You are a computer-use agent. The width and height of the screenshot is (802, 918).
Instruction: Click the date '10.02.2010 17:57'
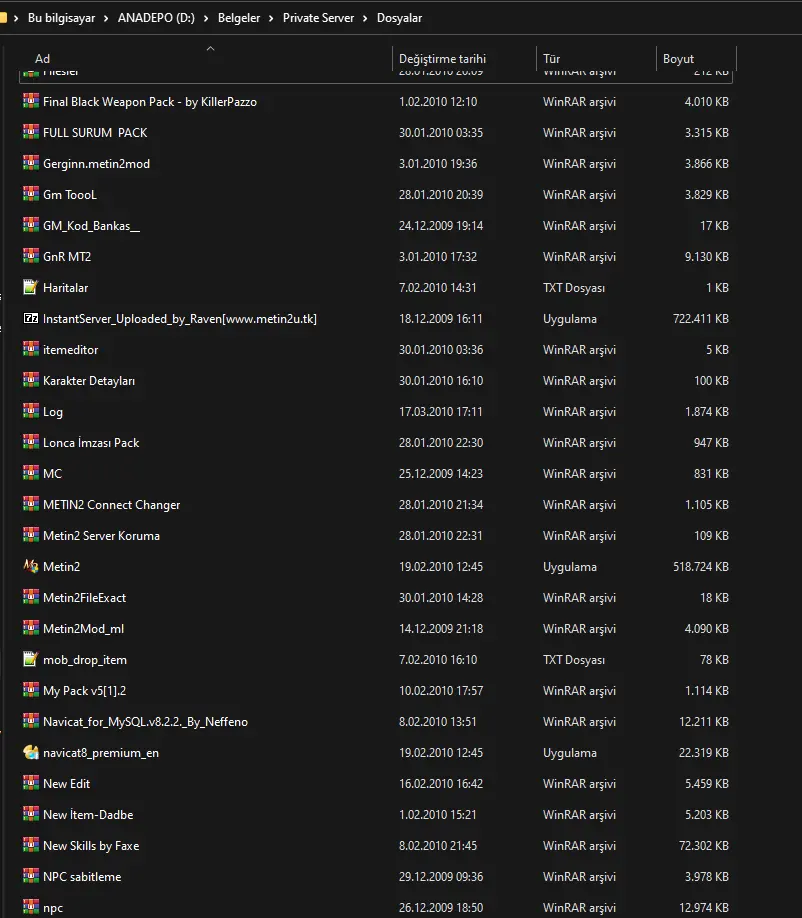pyautogui.click(x=441, y=691)
